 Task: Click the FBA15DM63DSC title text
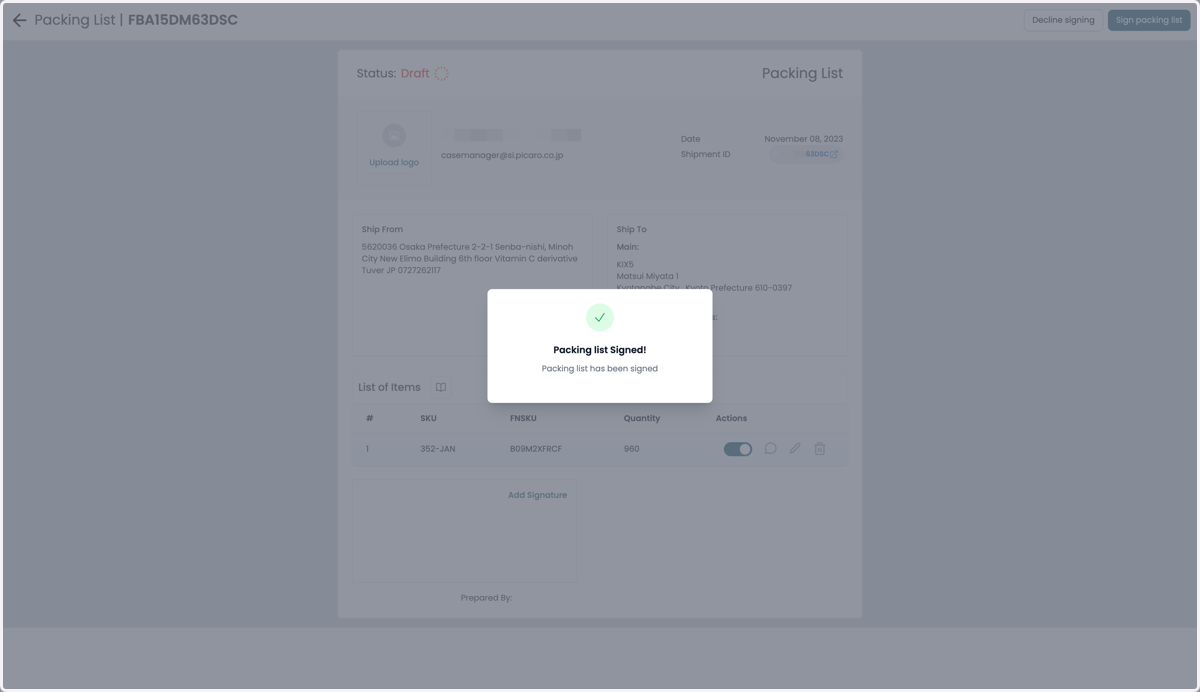tap(183, 20)
